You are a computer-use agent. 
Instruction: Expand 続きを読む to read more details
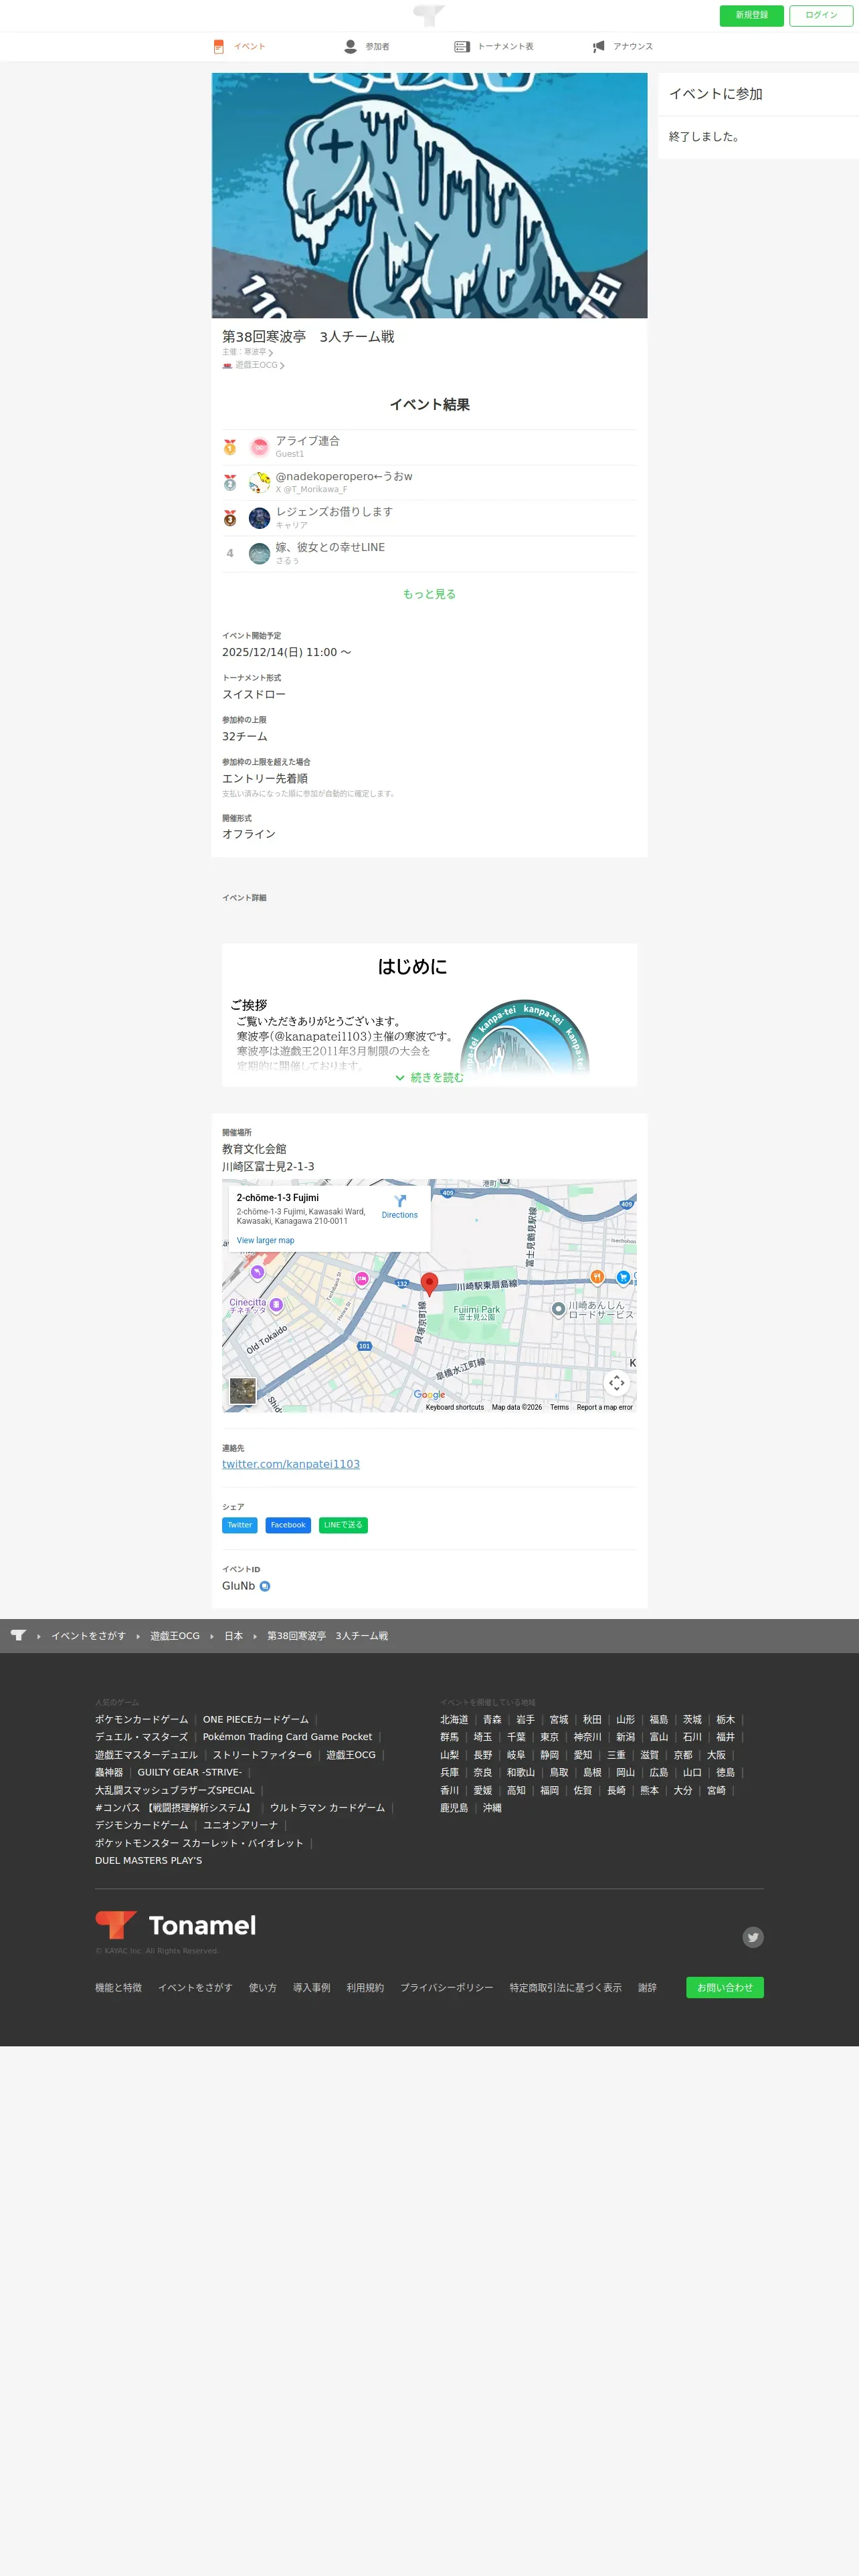point(430,1077)
